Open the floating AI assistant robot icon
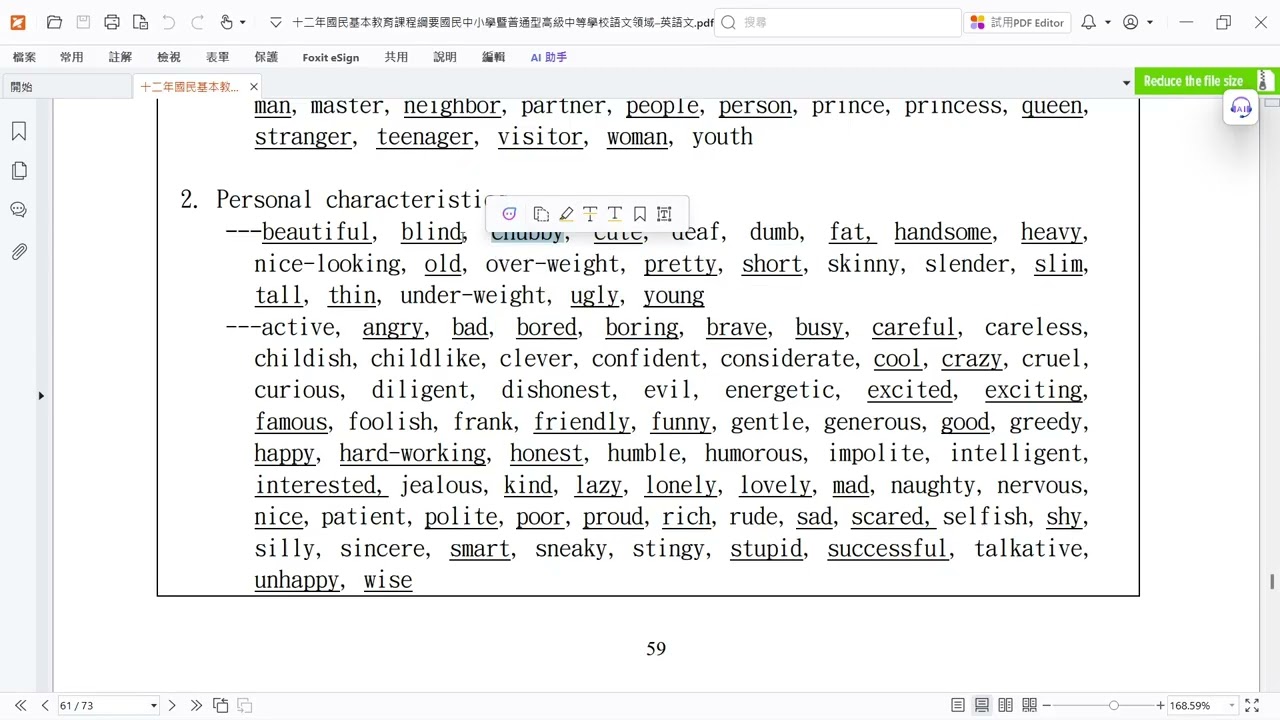Image resolution: width=1280 pixels, height=720 pixels. pyautogui.click(x=1241, y=108)
